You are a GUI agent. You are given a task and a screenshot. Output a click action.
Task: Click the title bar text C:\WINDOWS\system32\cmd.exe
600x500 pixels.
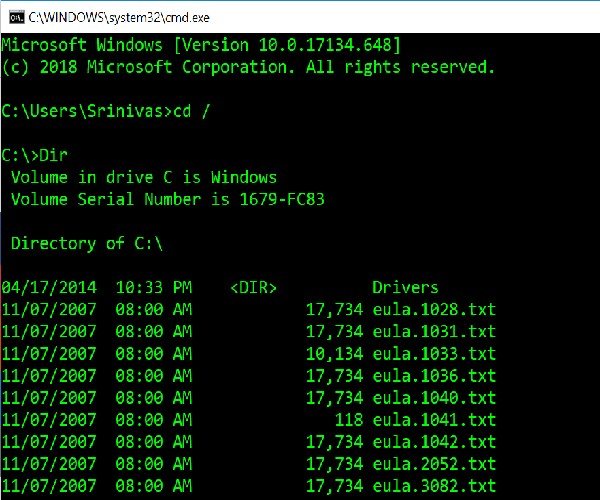coord(119,18)
